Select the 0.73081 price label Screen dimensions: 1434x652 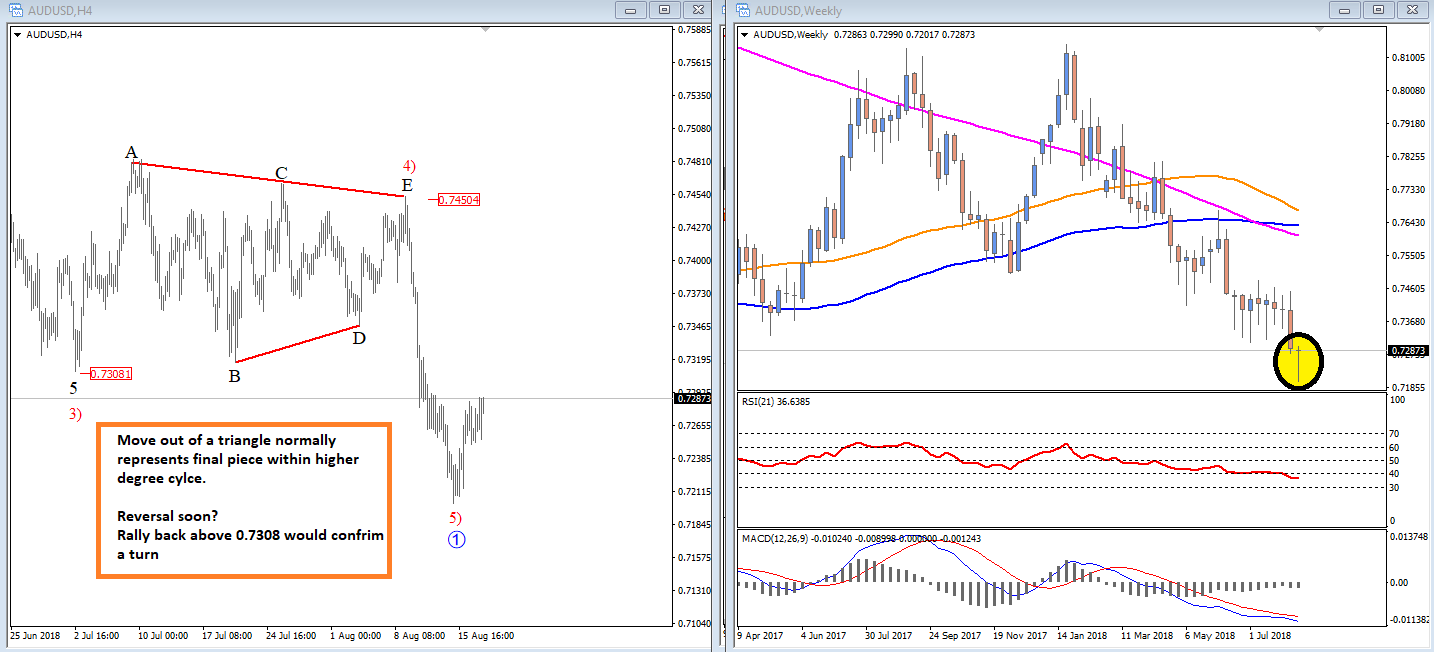pyautogui.click(x=111, y=374)
